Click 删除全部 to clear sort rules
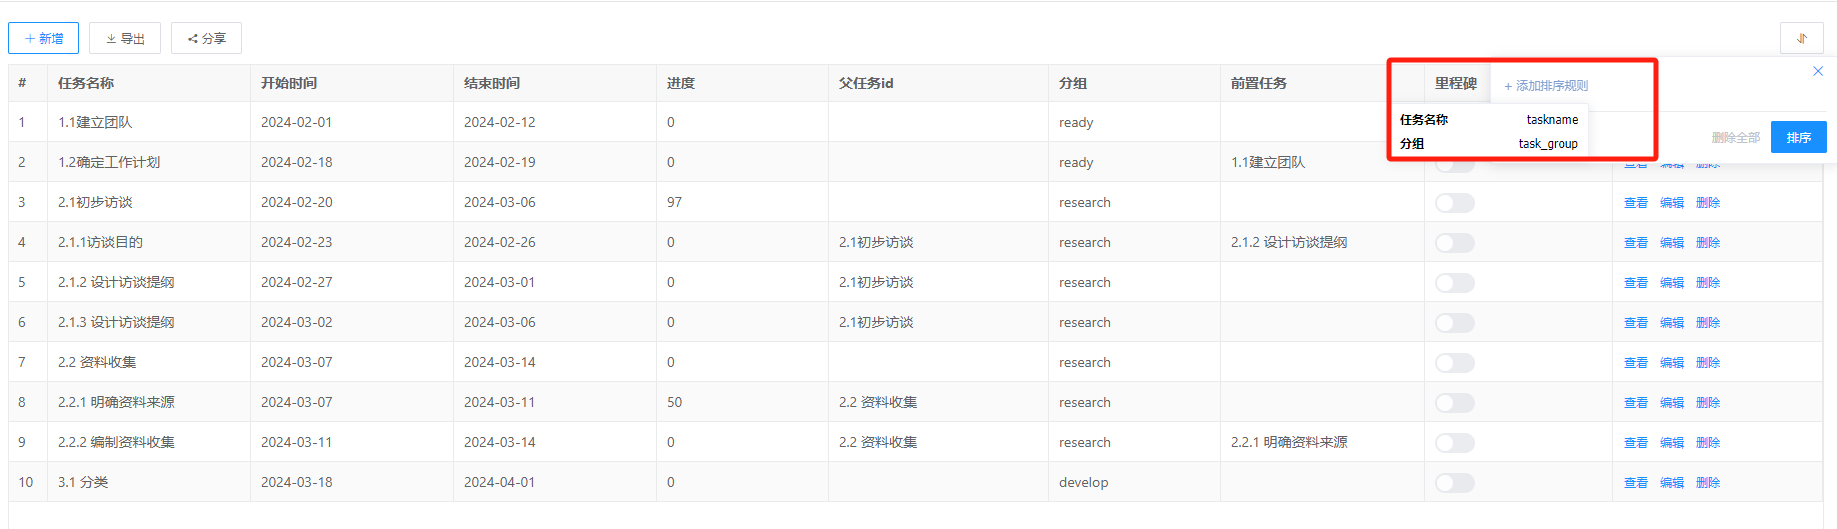This screenshot has width=1837, height=529. [1735, 138]
